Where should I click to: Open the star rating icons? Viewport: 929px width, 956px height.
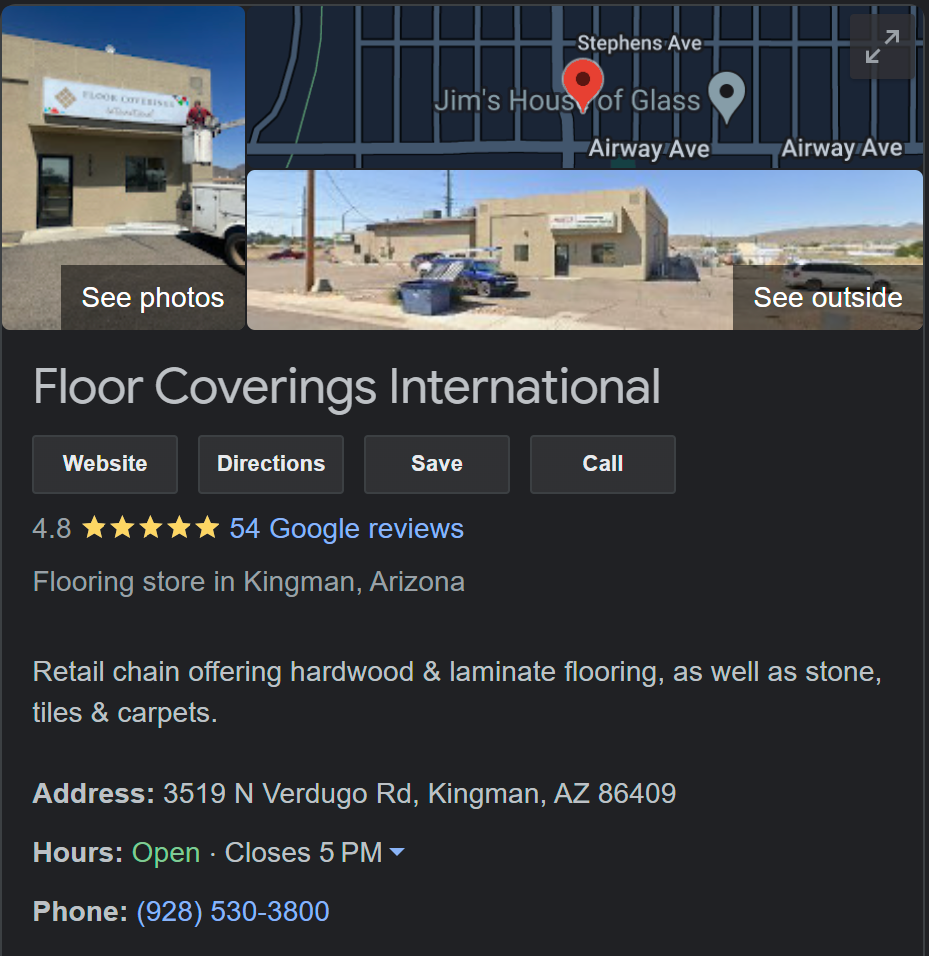click(x=151, y=528)
